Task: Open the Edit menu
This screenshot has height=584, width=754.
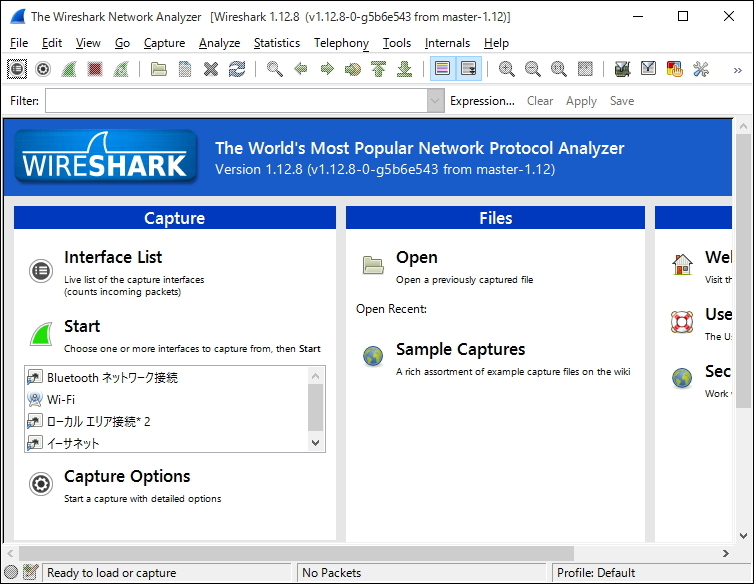Action: click(x=52, y=43)
